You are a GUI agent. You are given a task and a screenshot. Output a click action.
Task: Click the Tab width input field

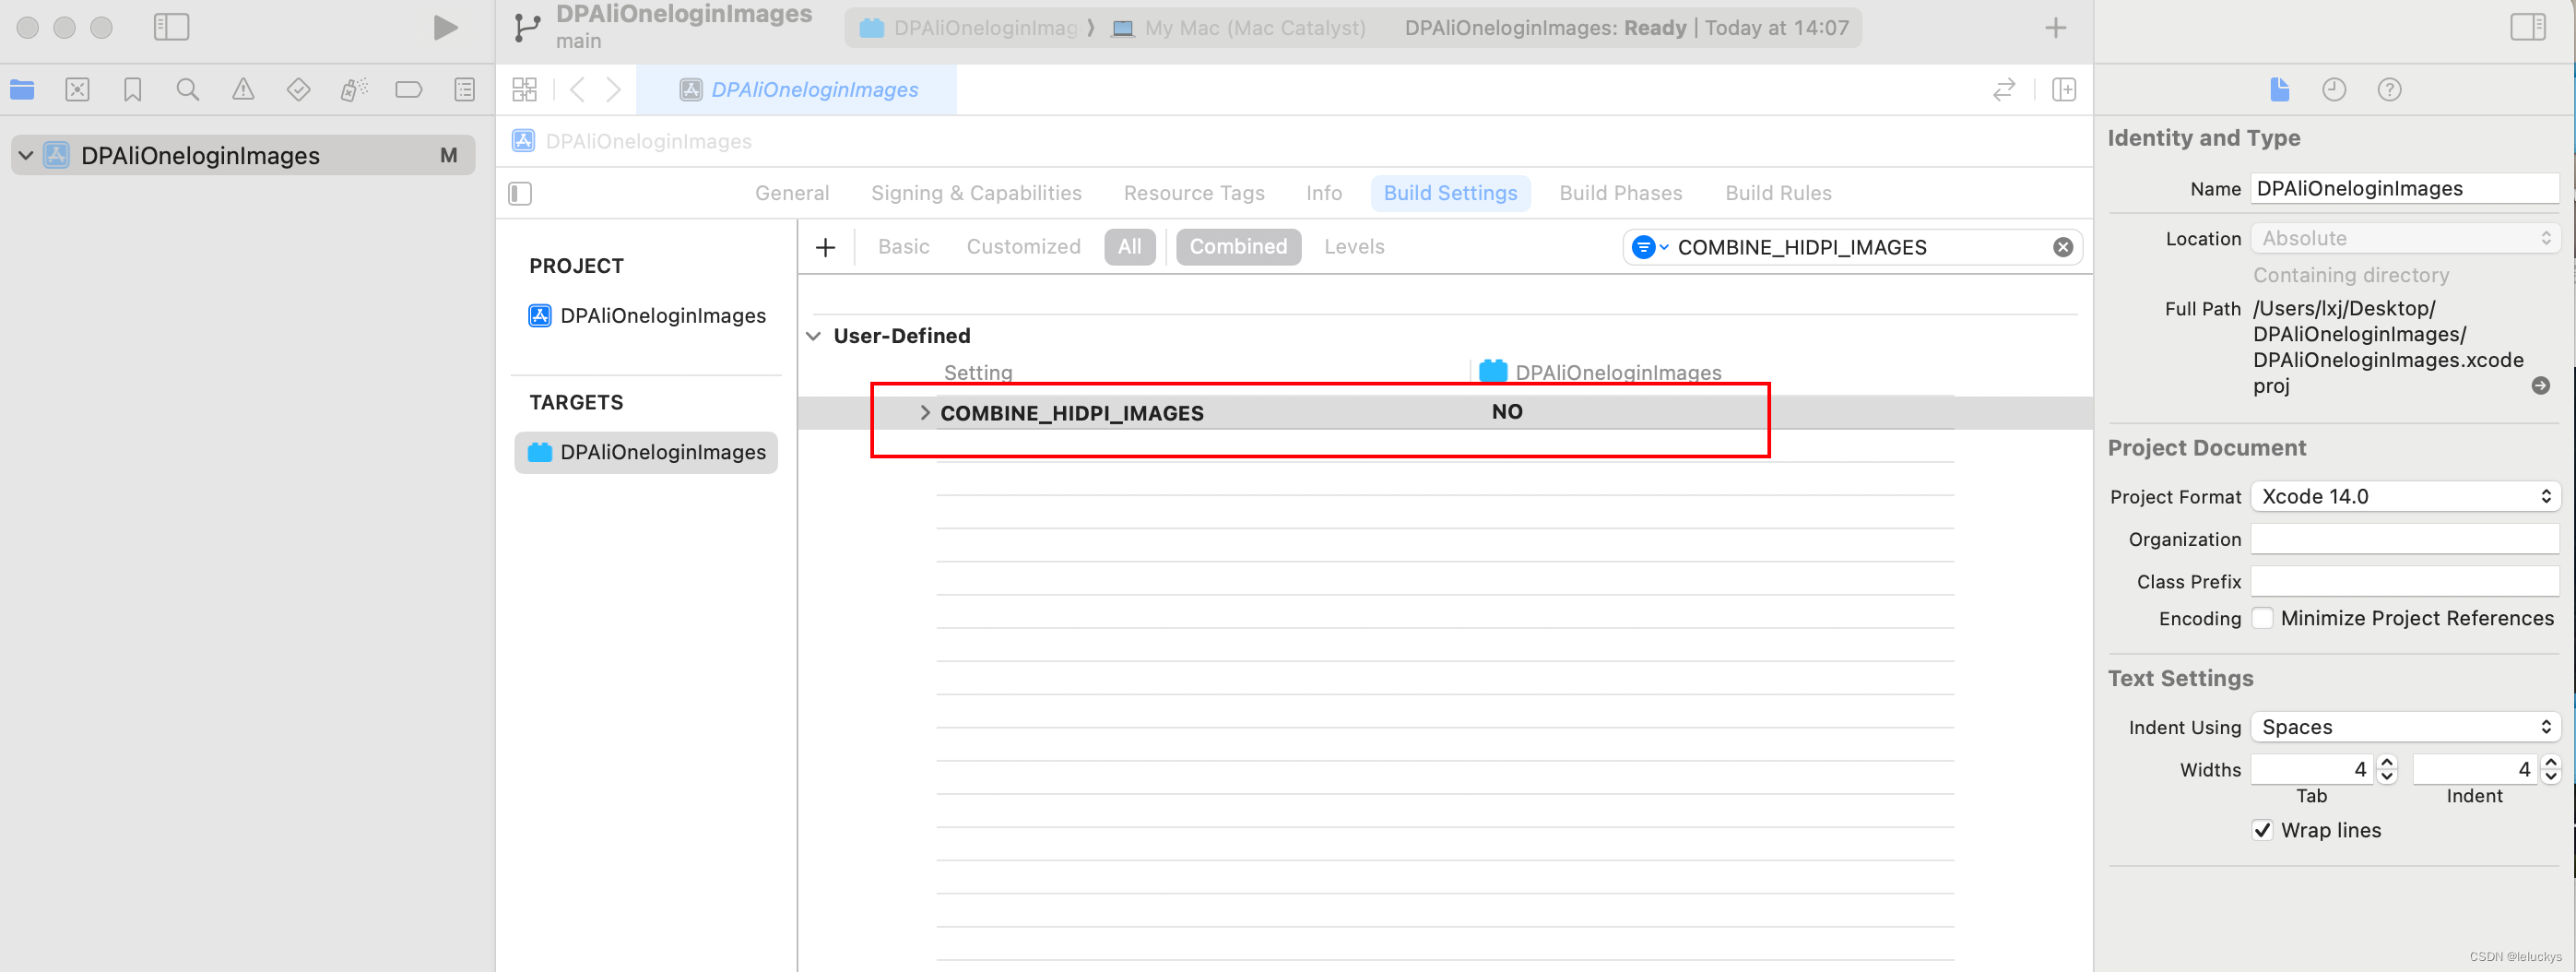[x=2311, y=769]
